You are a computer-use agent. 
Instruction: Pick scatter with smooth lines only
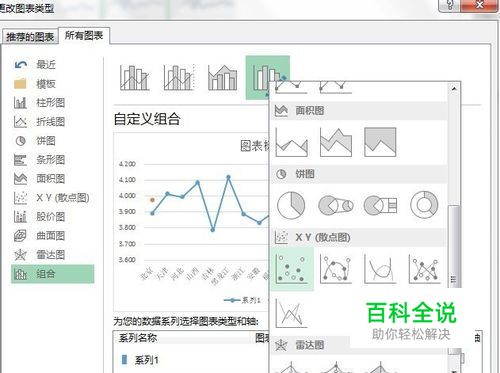(x=380, y=269)
